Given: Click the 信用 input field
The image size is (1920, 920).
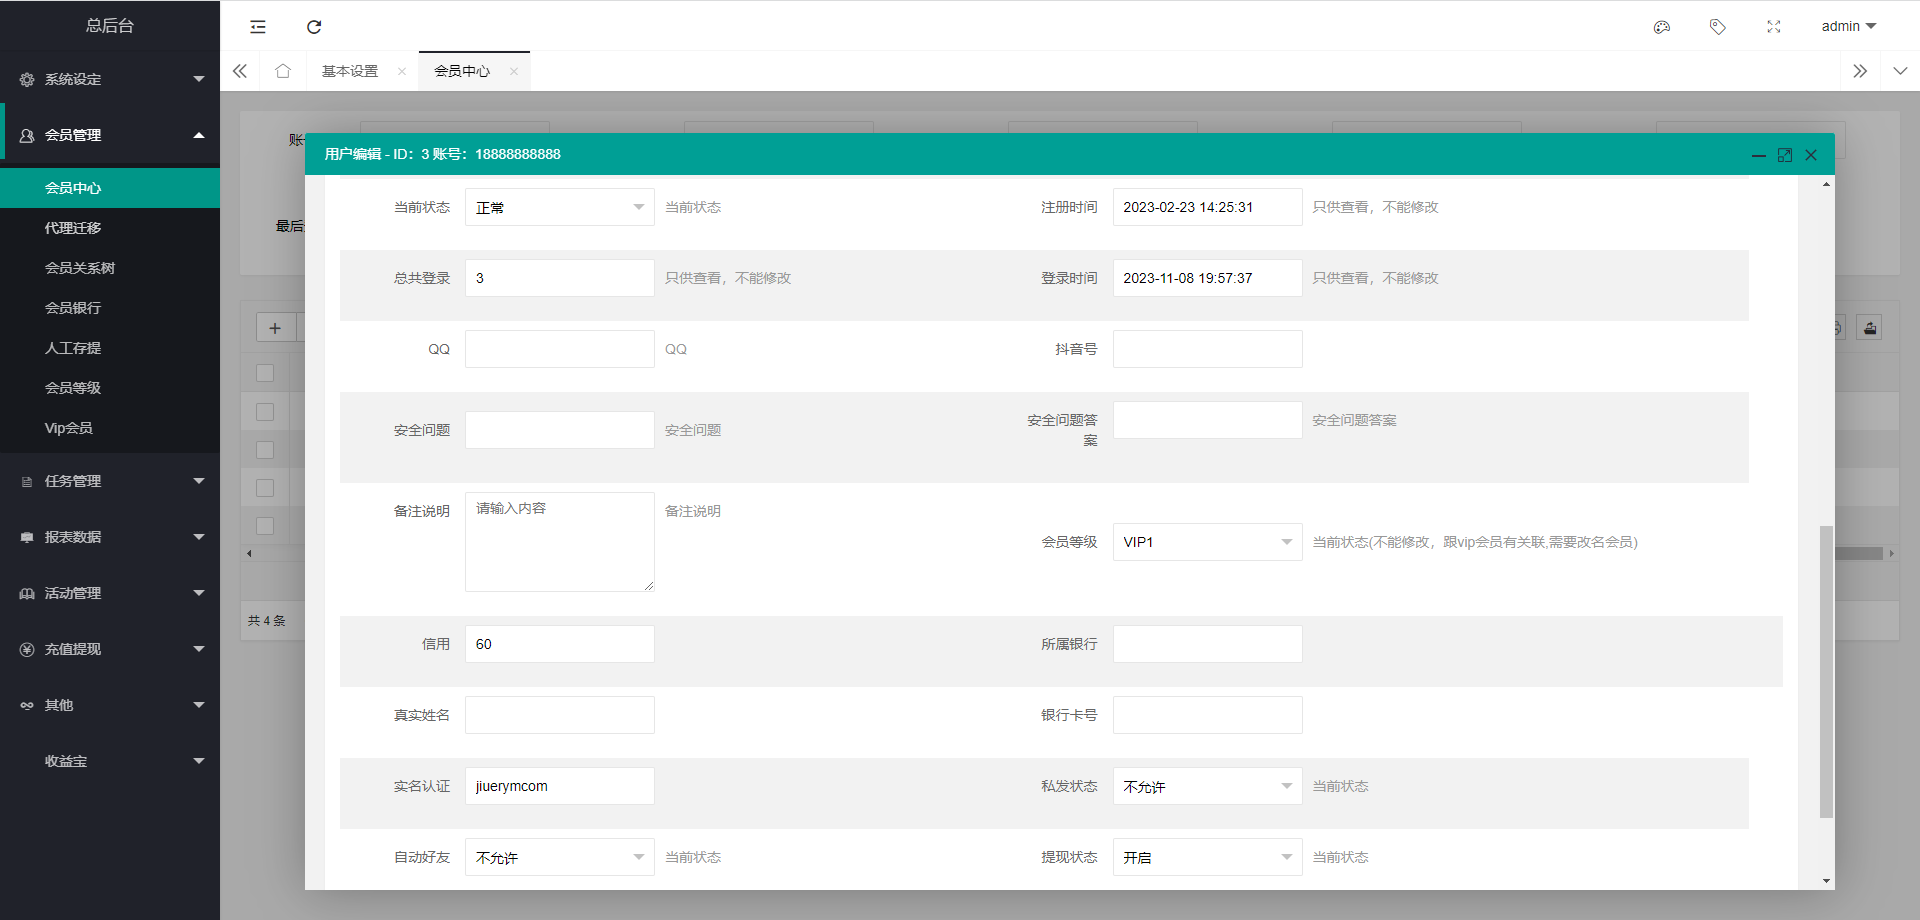Looking at the screenshot, I should (559, 644).
